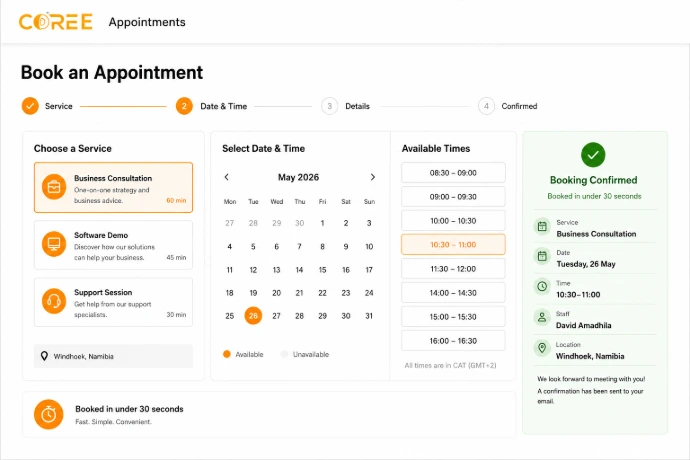Click the Date calendar icon in confirmation panel
Viewport: 690px width, 460px height.
tap(542, 256)
